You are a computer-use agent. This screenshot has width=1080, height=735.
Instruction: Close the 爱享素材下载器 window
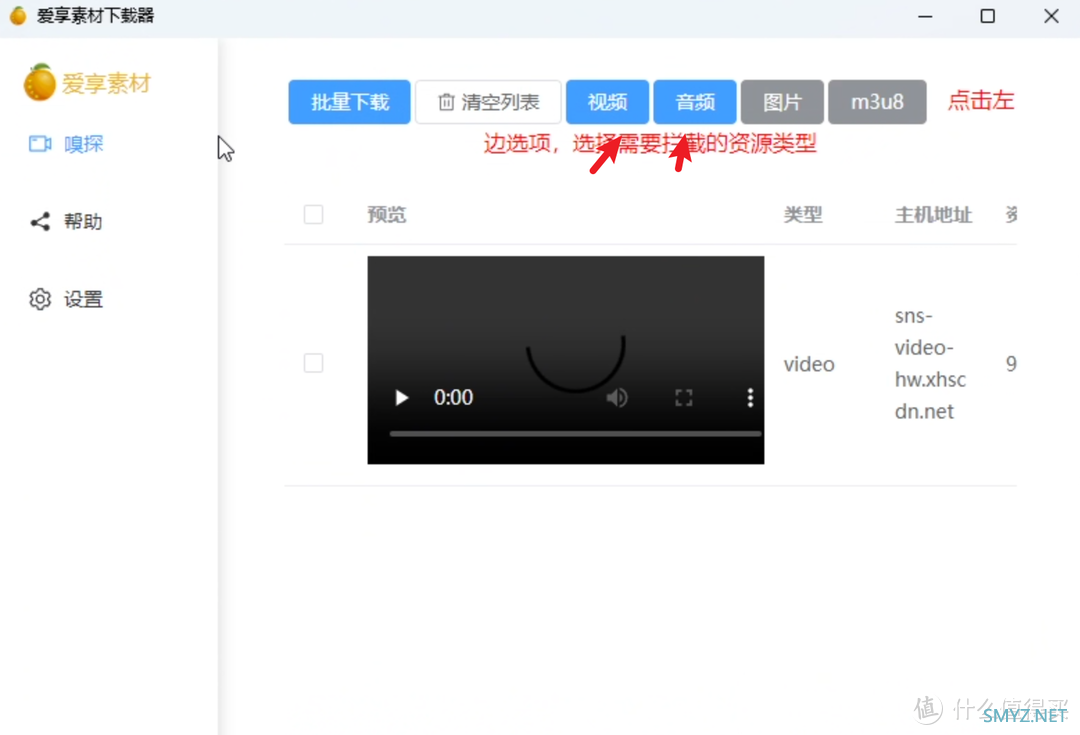[x=1051, y=16]
